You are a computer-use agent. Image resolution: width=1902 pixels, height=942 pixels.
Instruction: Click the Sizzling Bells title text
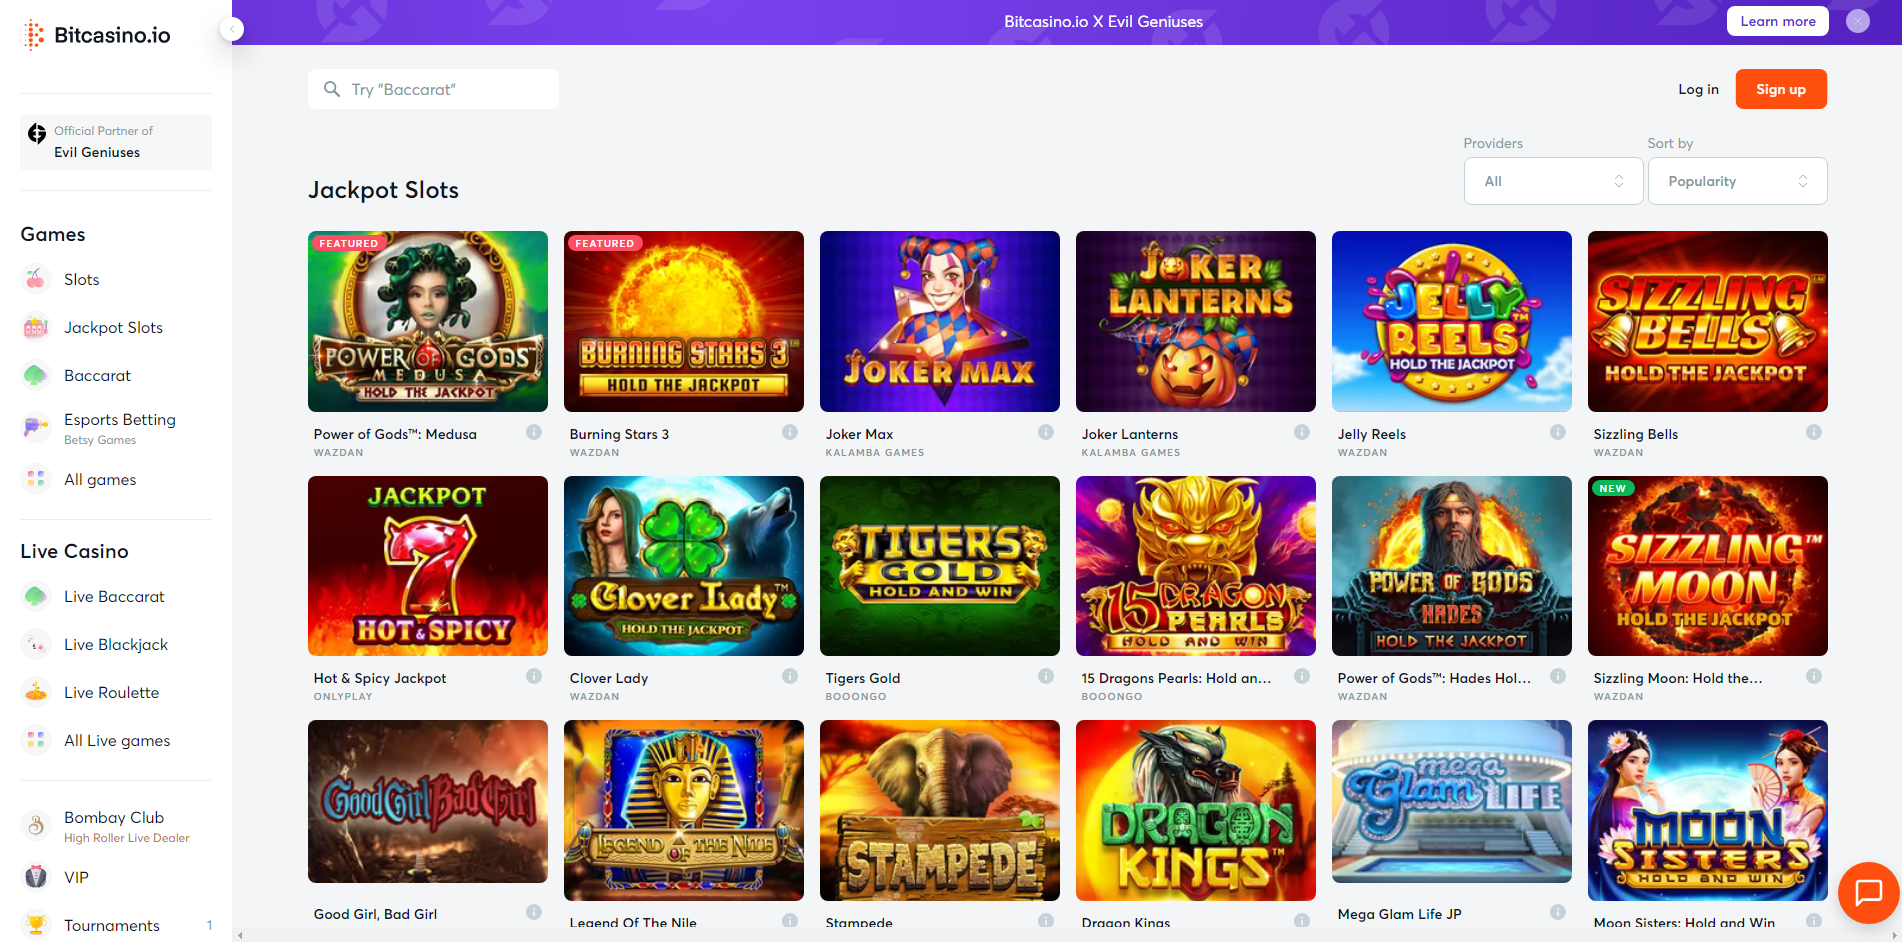tap(1636, 434)
